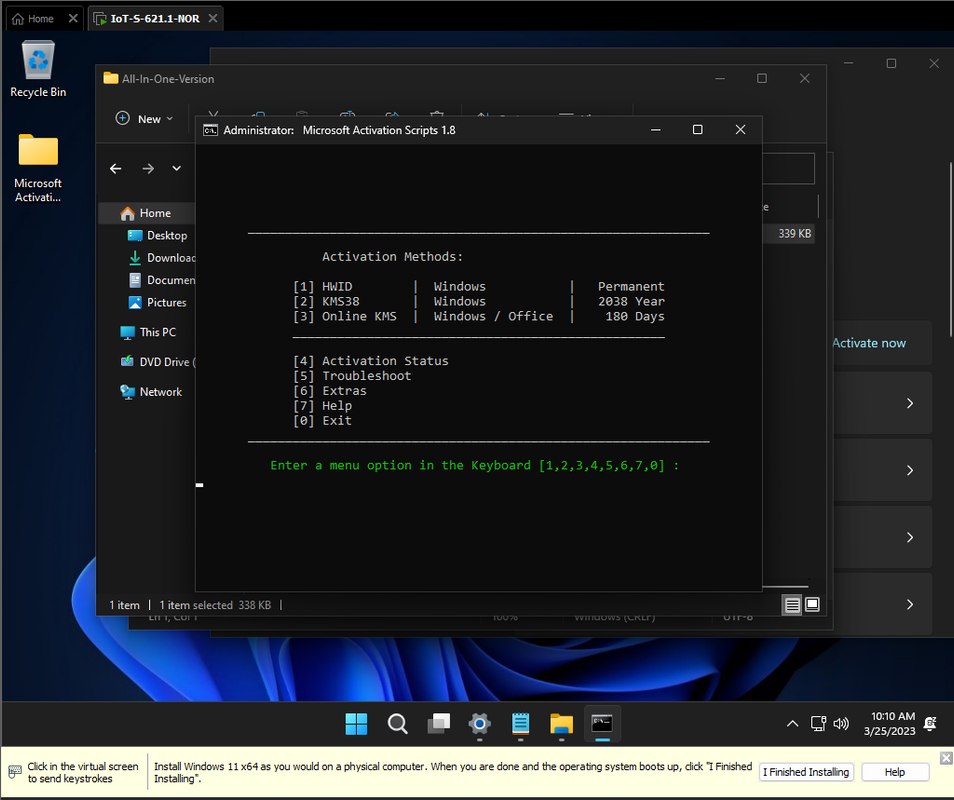Screen dimensions: 954x800
Task: Close the Home tab
Action: pos(73,18)
